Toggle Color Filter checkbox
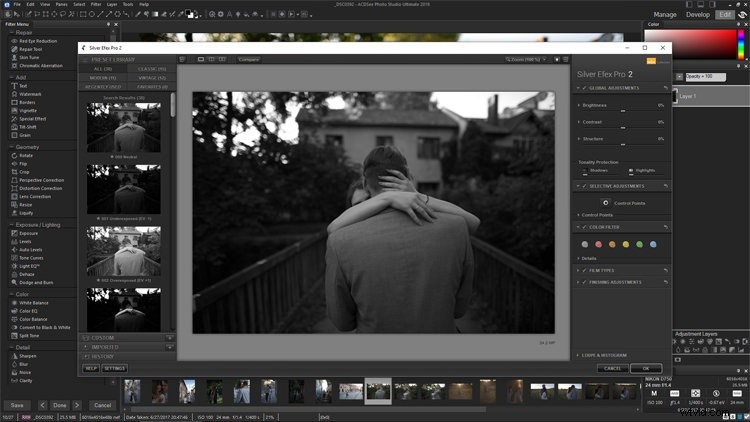Viewport: 750px width, 422px height. 585,227
